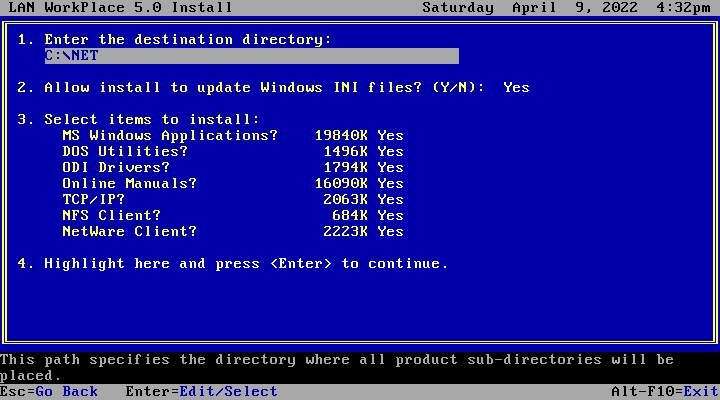Click the 2223K size value
This screenshot has width=720, height=400.
tap(346, 231)
